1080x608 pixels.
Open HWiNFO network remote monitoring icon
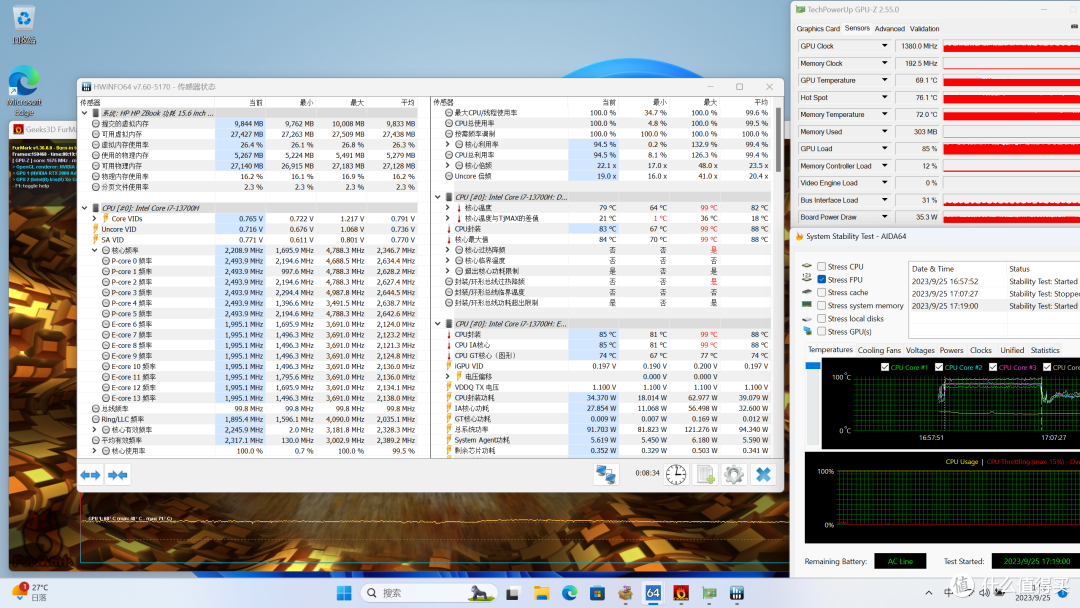point(606,474)
